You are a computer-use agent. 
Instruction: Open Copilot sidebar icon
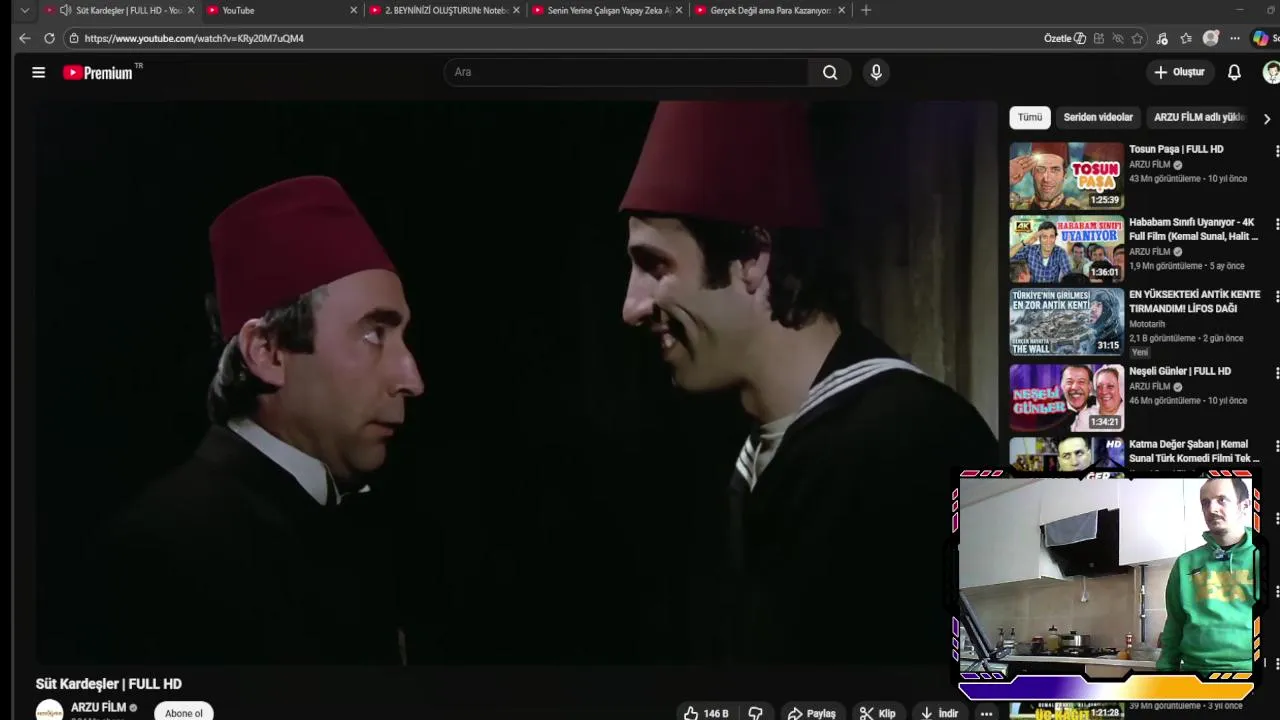pyautogui.click(x=1261, y=38)
